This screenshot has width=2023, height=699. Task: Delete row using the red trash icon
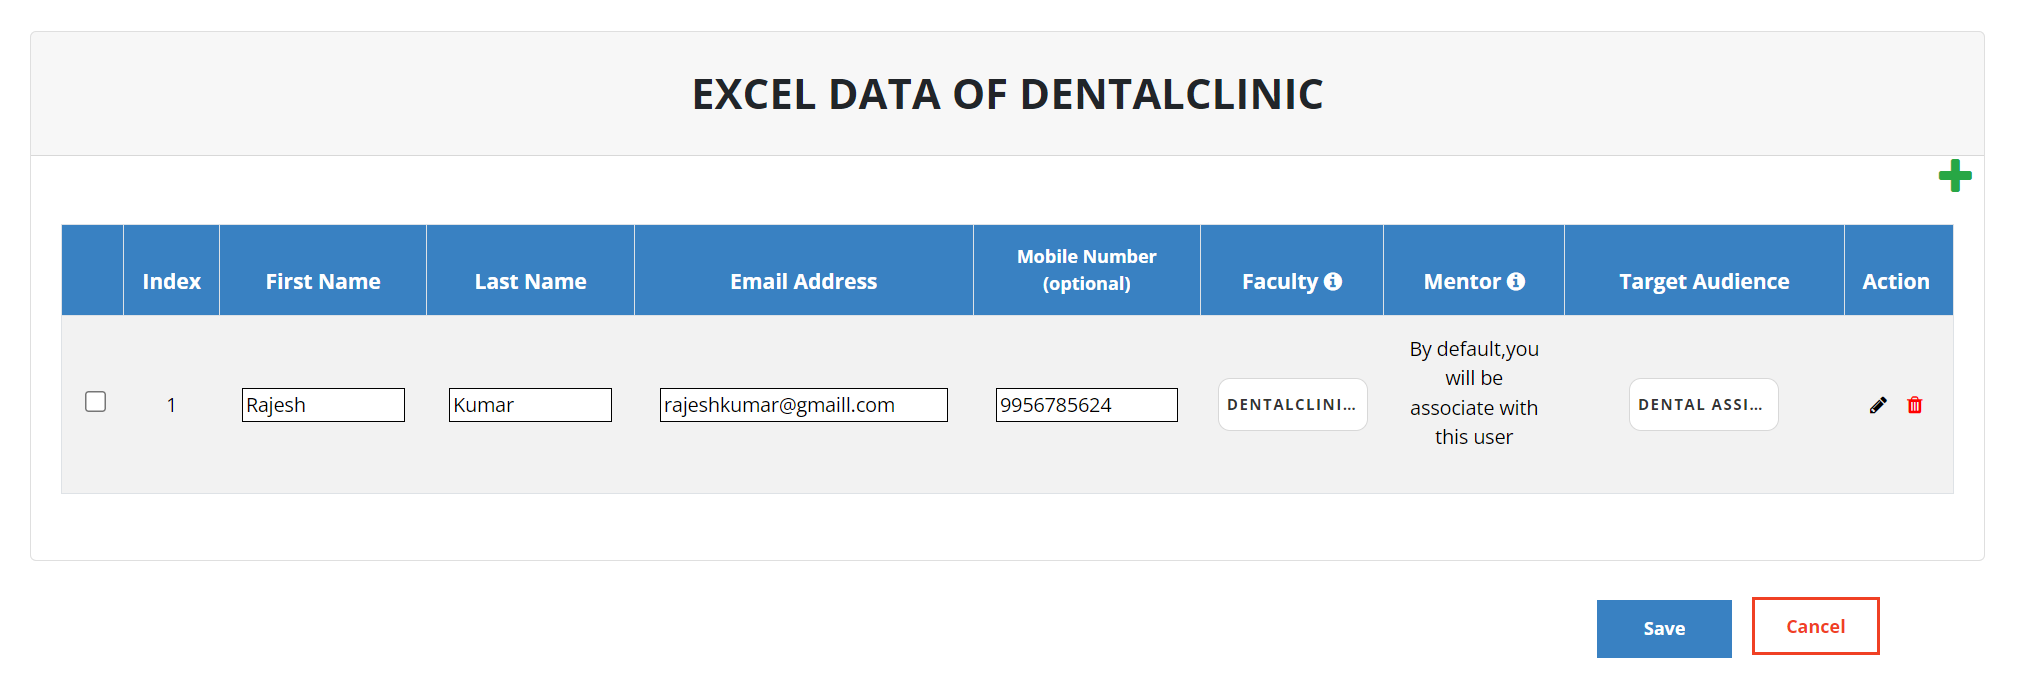pyautogui.click(x=1915, y=405)
